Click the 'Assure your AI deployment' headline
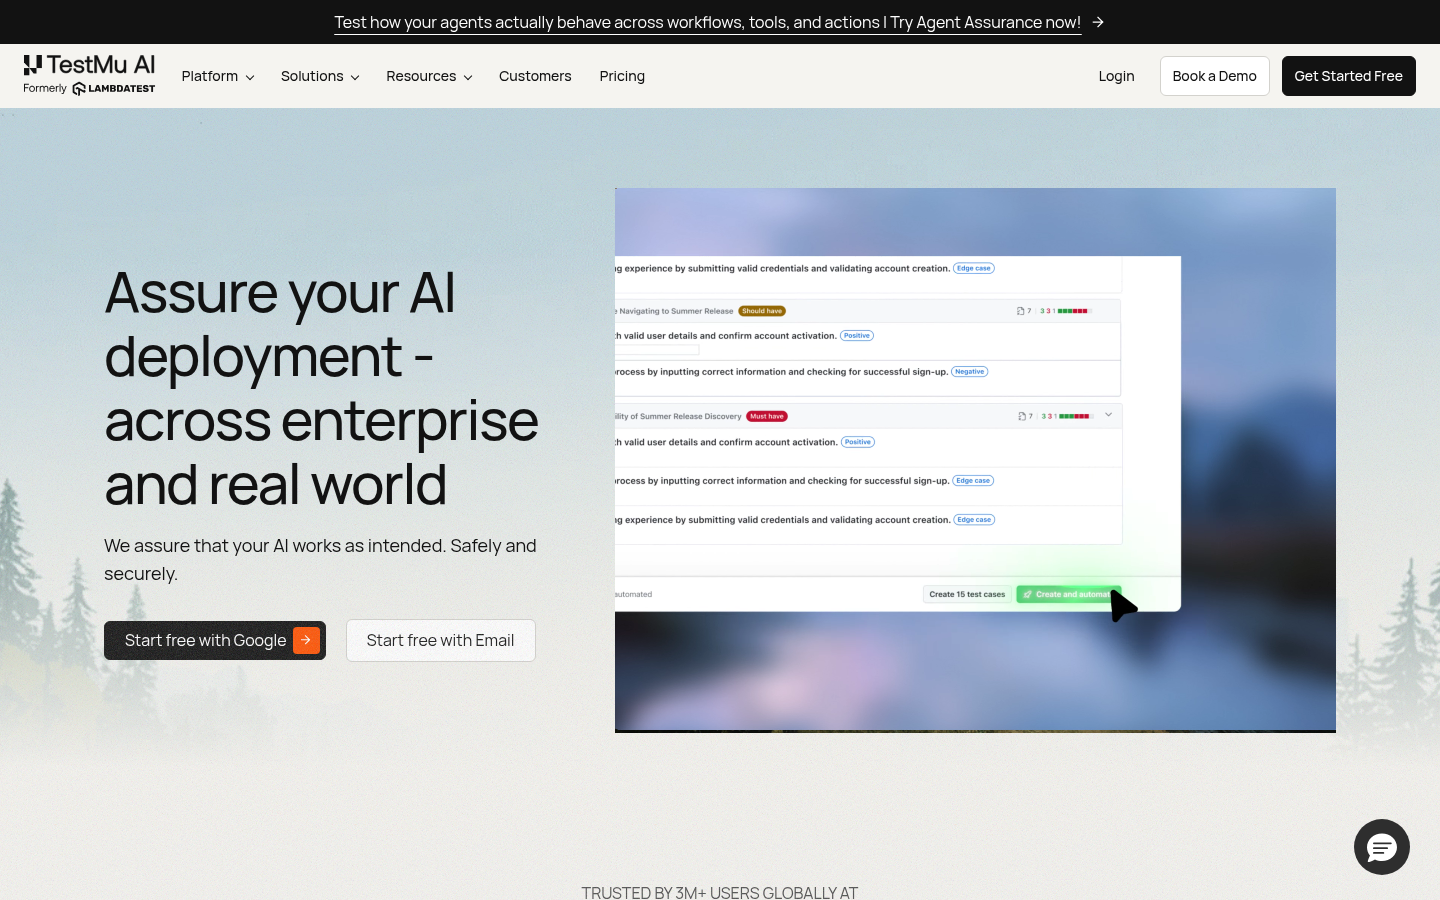 click(321, 388)
